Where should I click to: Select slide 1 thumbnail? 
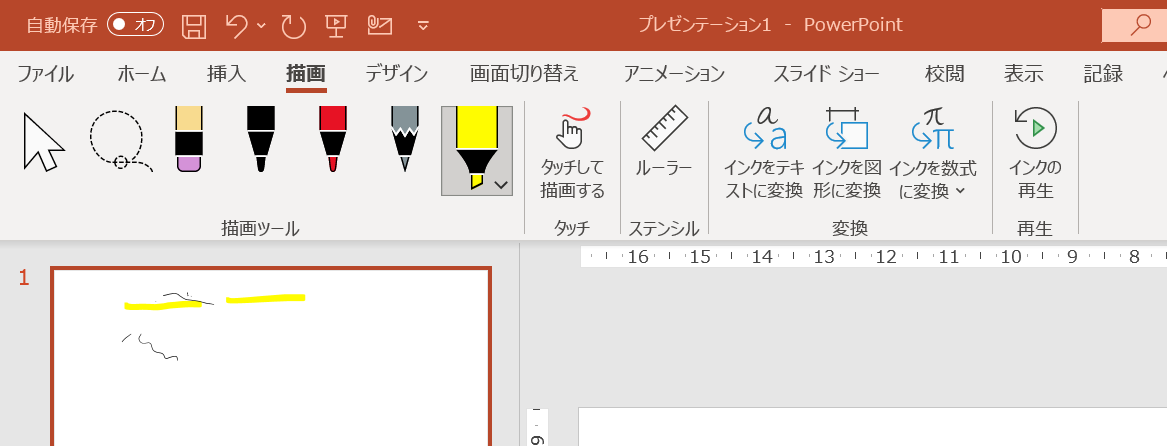[271, 357]
